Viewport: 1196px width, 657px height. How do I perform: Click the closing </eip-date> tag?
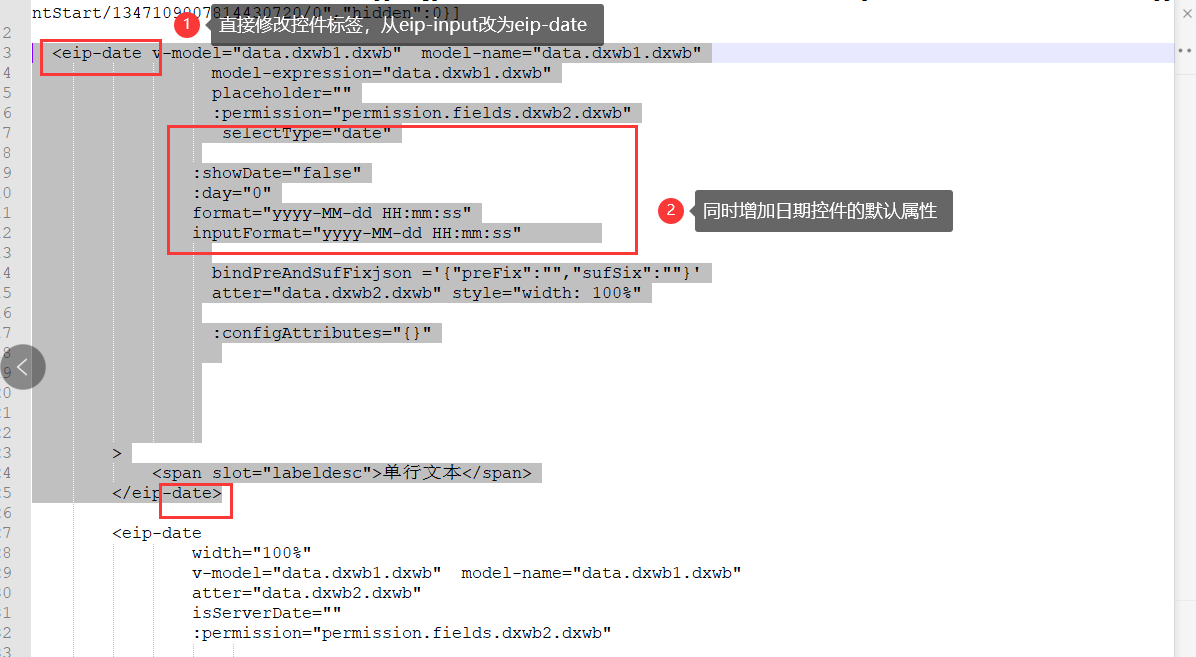167,493
